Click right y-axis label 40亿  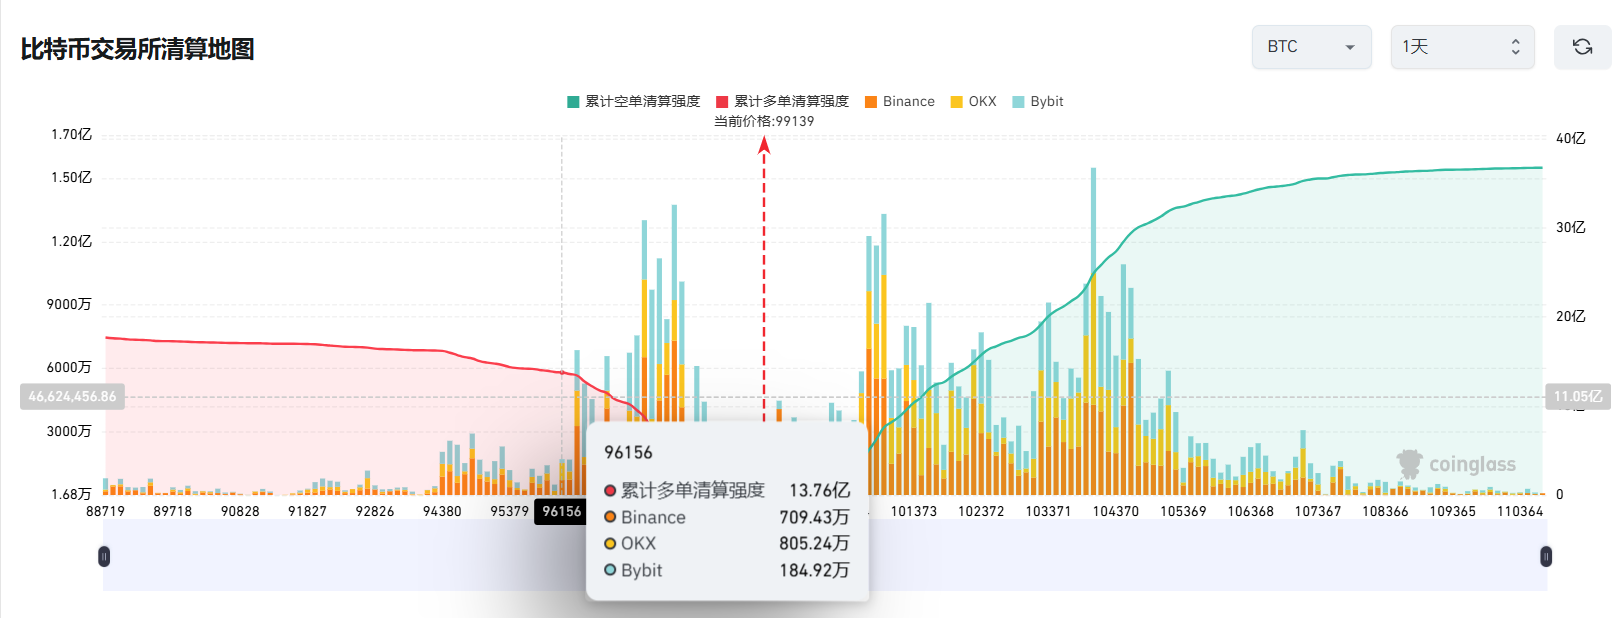(1570, 138)
